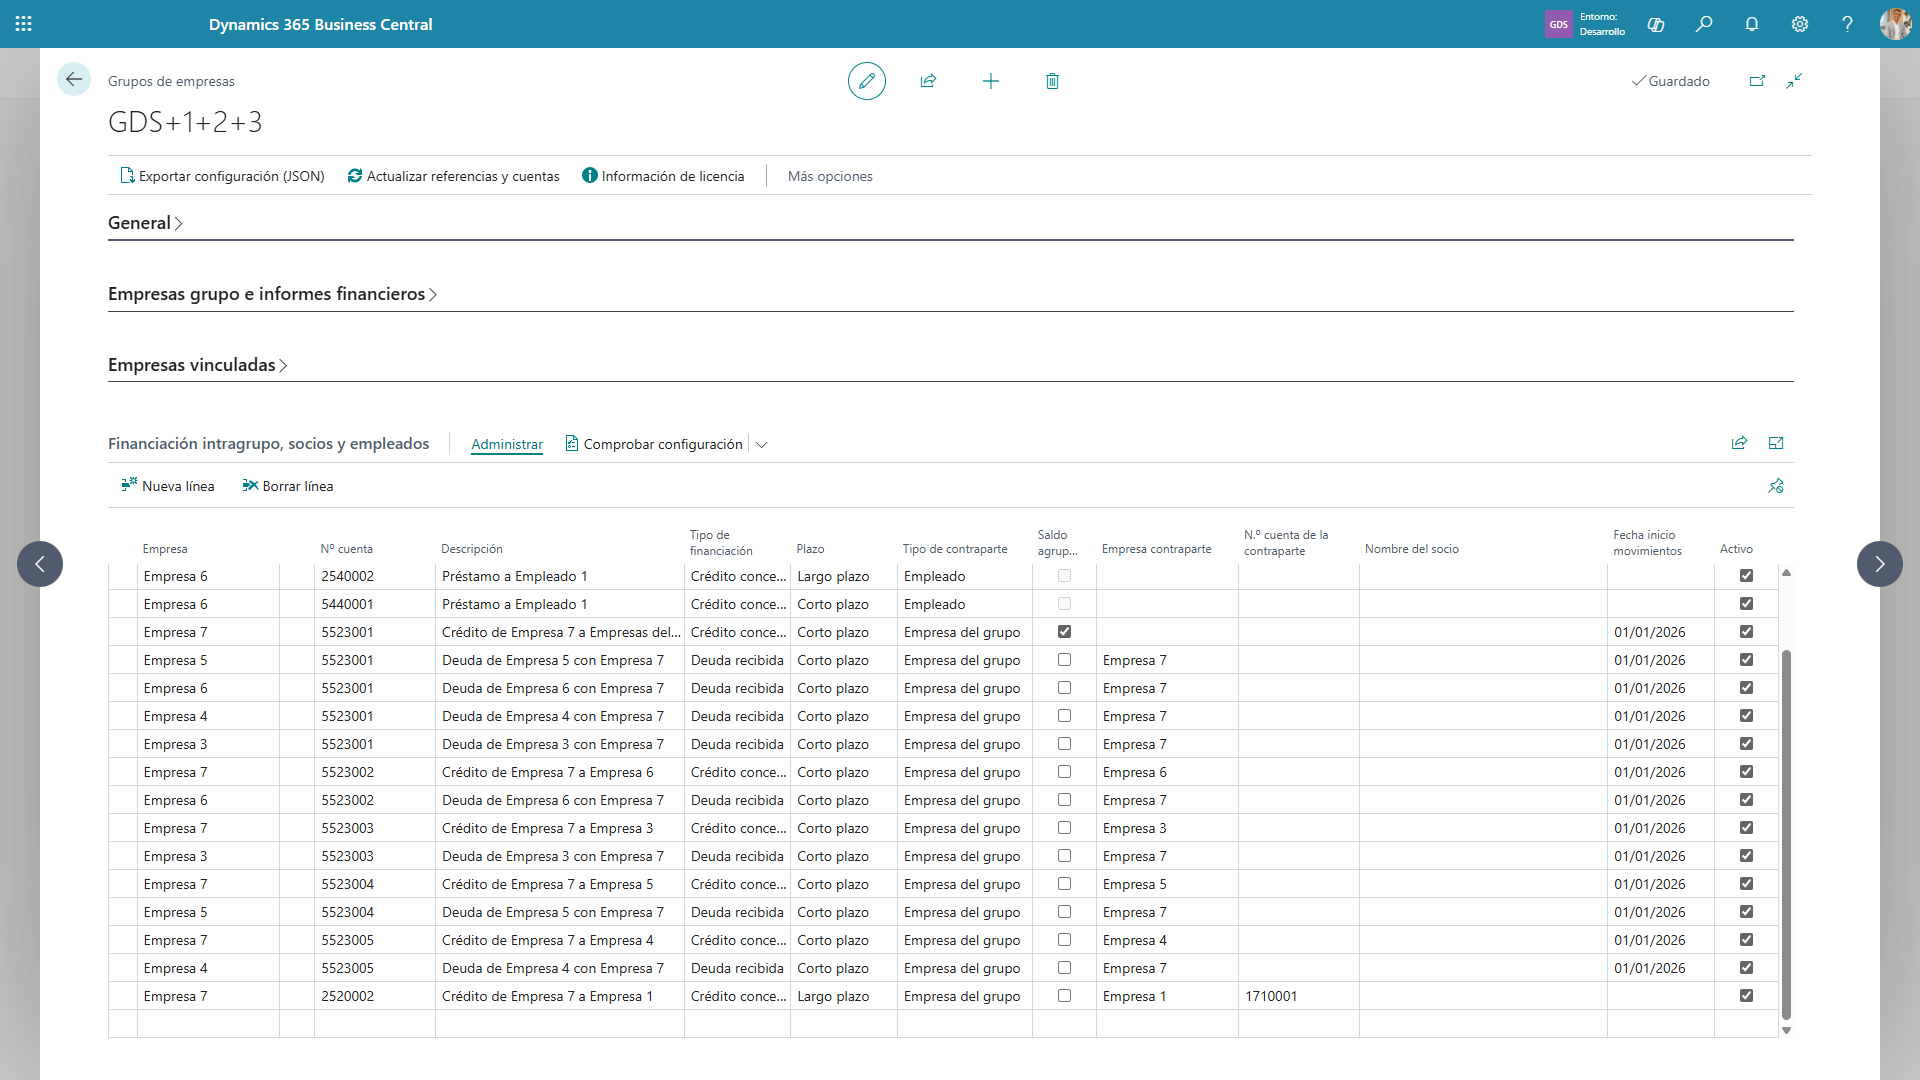Collapse Financiación intragrupo, socios y empleados header

pos(268,444)
